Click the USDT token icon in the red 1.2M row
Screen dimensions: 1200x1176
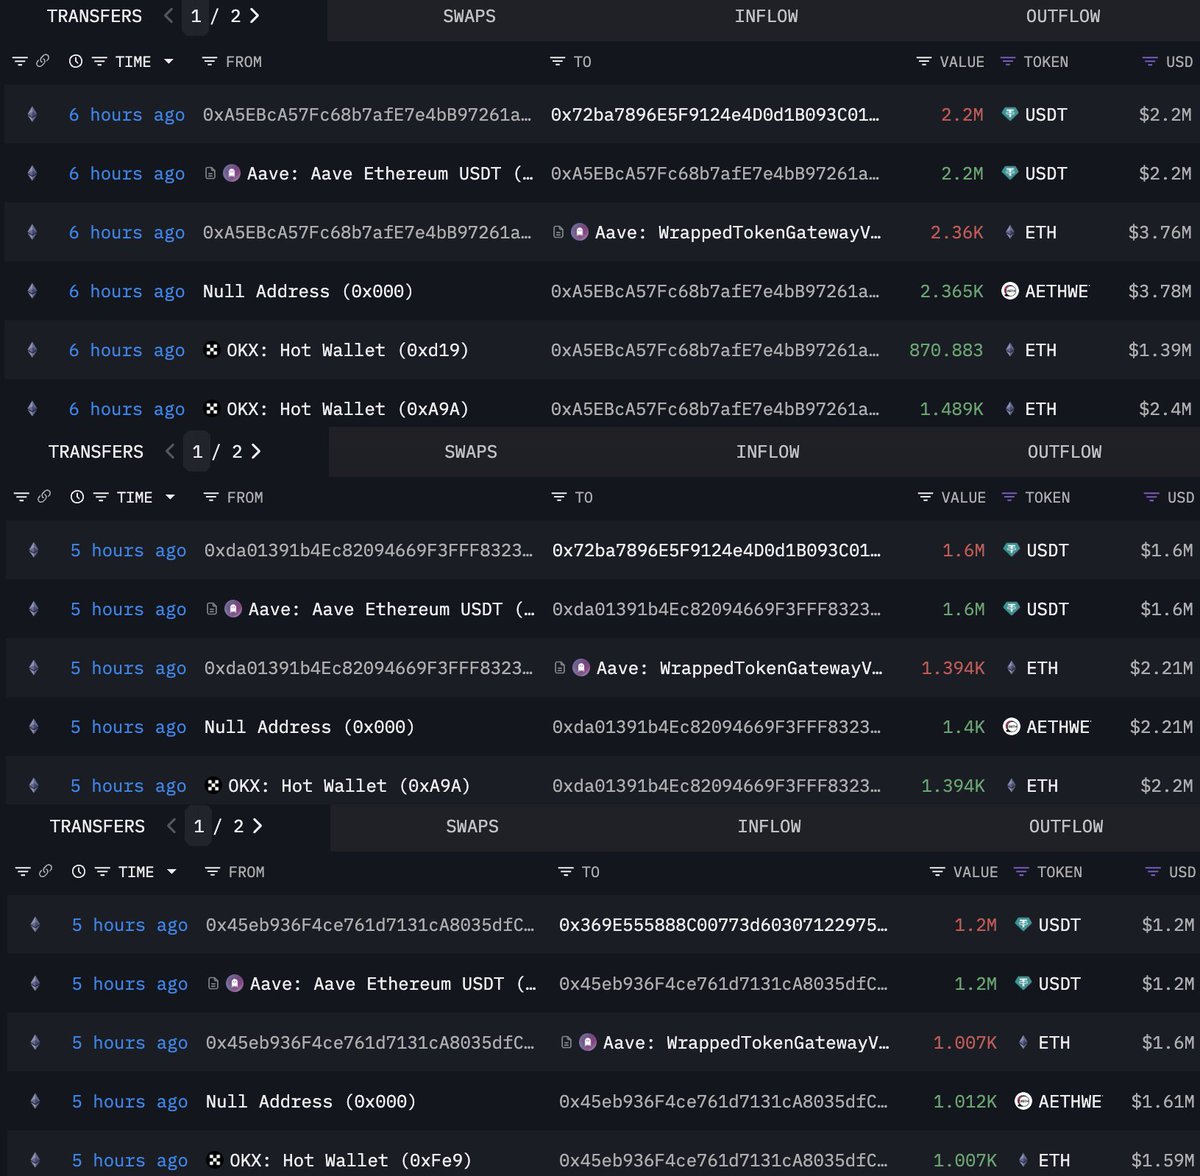click(1023, 925)
